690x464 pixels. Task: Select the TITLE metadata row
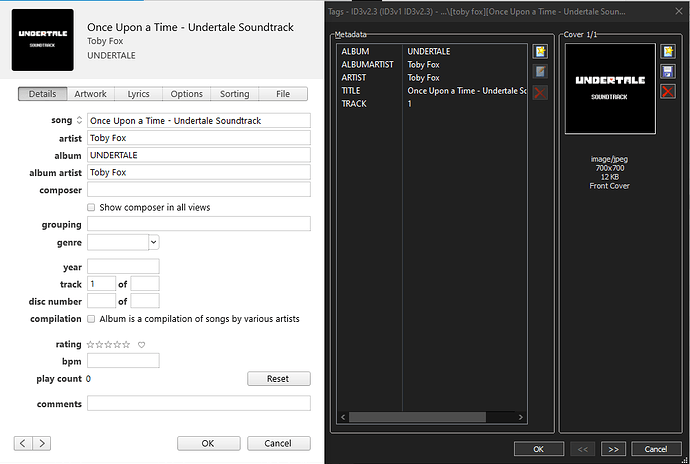coord(432,91)
